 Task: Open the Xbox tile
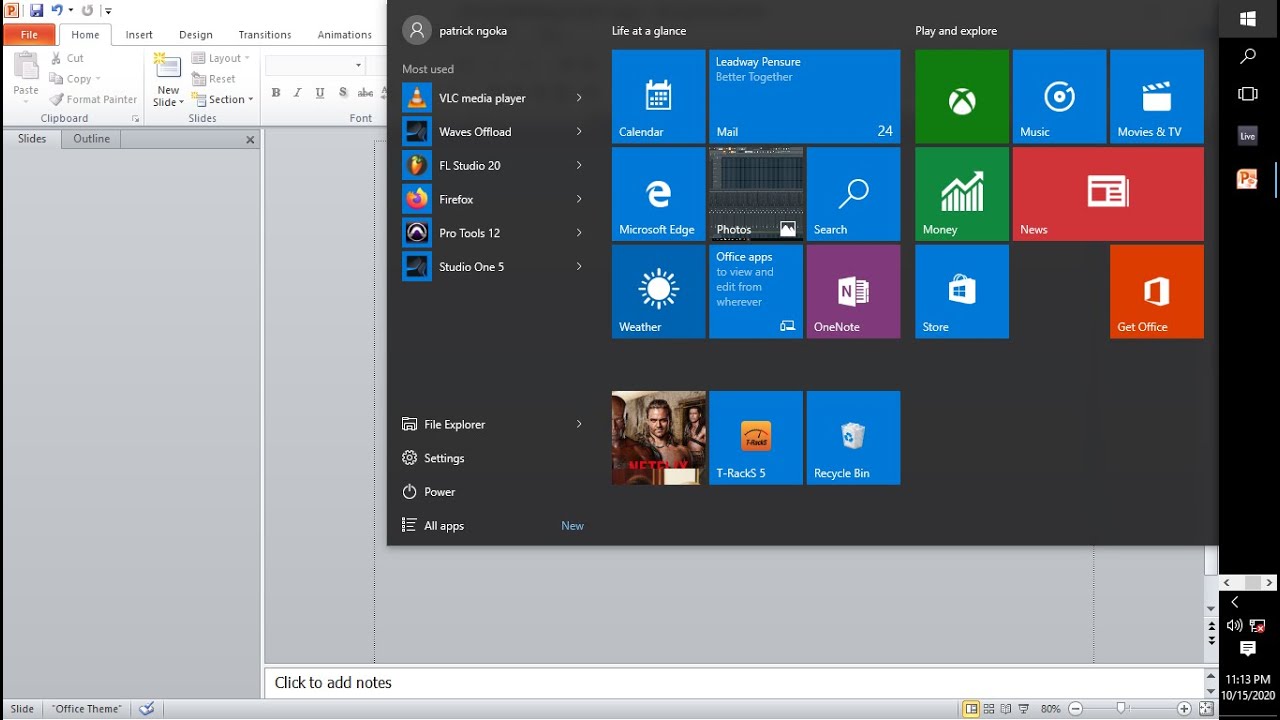(x=962, y=97)
